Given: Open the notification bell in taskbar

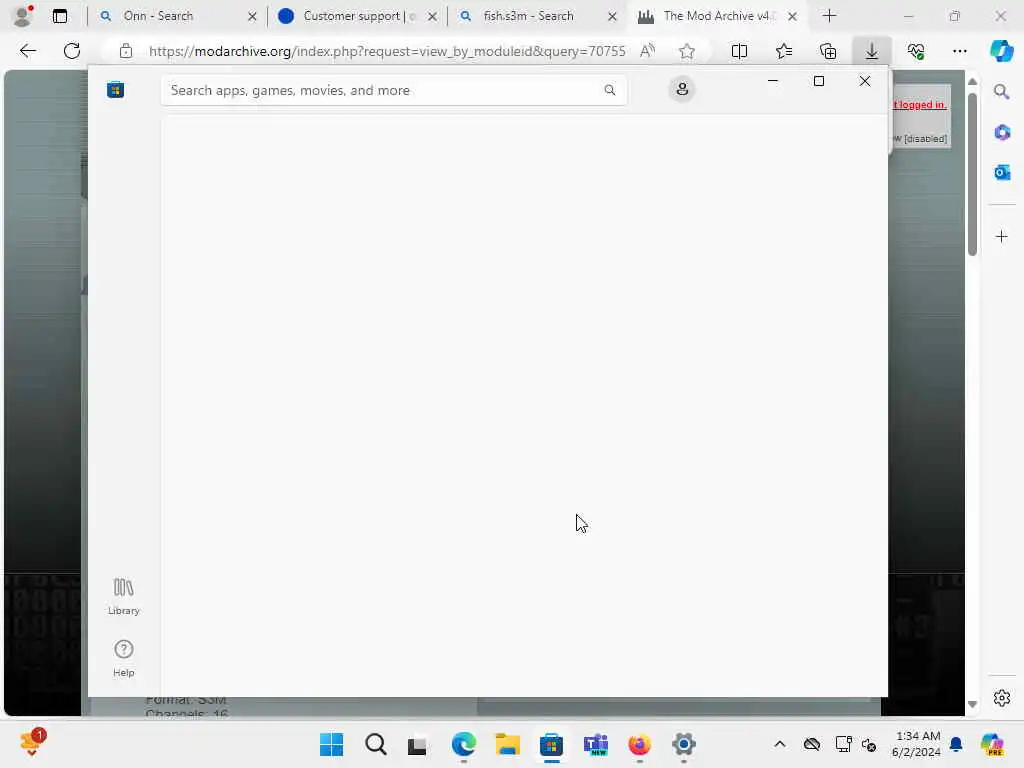Looking at the screenshot, I should 956,744.
